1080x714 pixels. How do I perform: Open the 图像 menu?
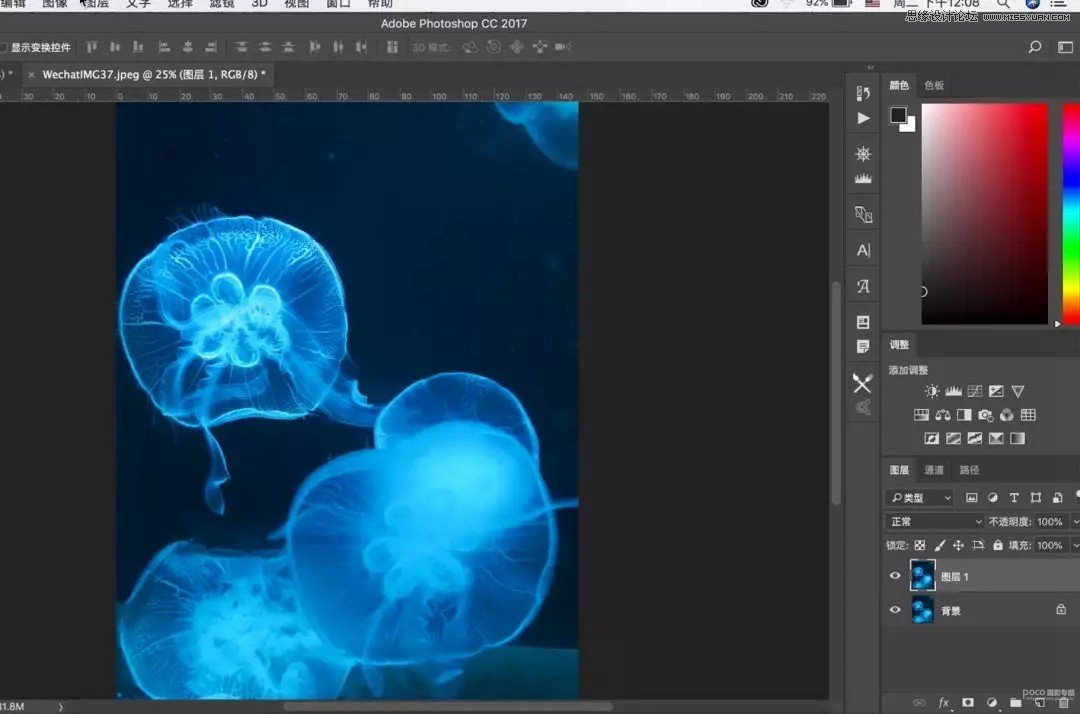coord(54,3)
